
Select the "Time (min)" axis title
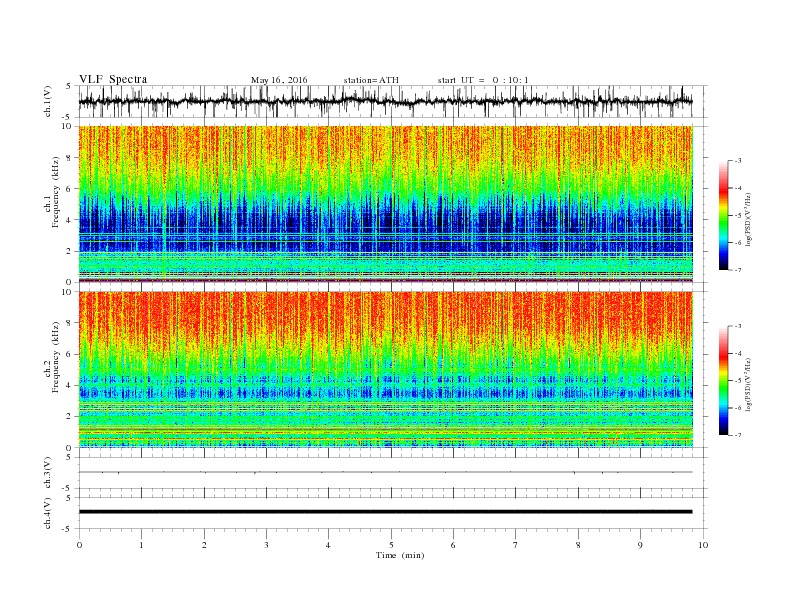point(400,555)
